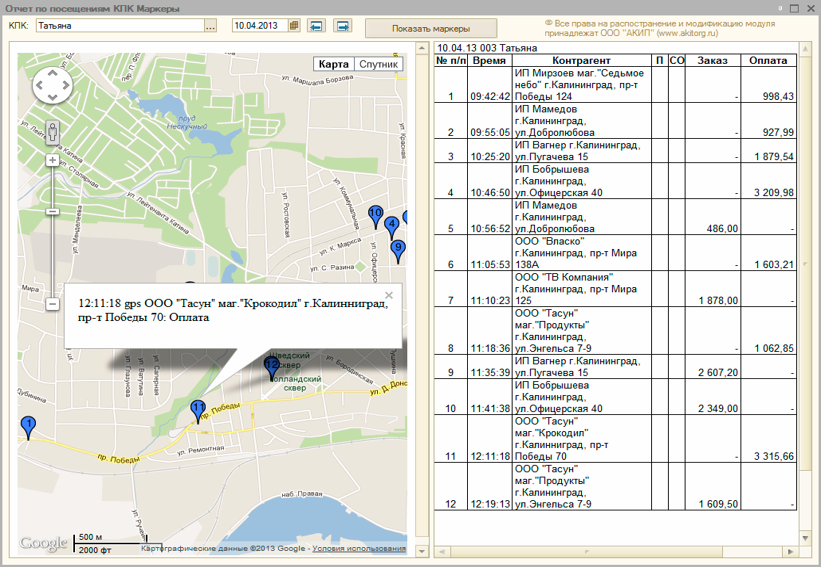Go to previous day arrow icon
The width and height of the screenshot is (821, 567).
click(x=316, y=25)
